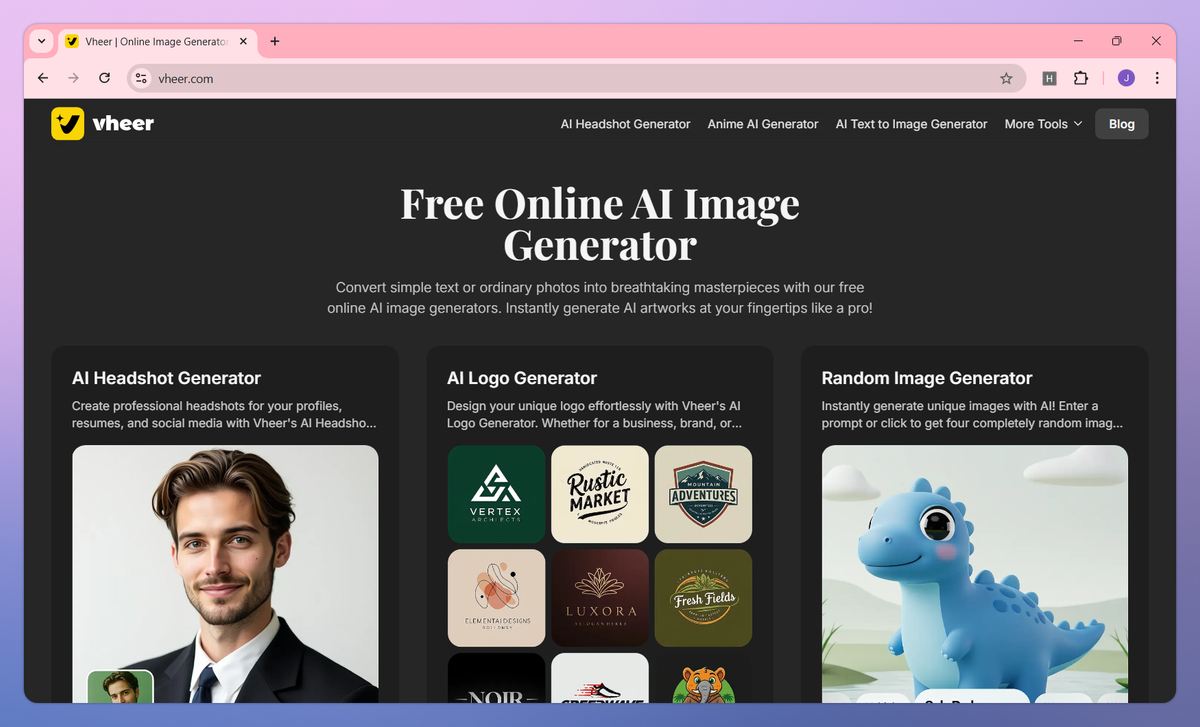Click the Vheer yellow logo icon
The image size is (1200, 727).
tap(68, 124)
